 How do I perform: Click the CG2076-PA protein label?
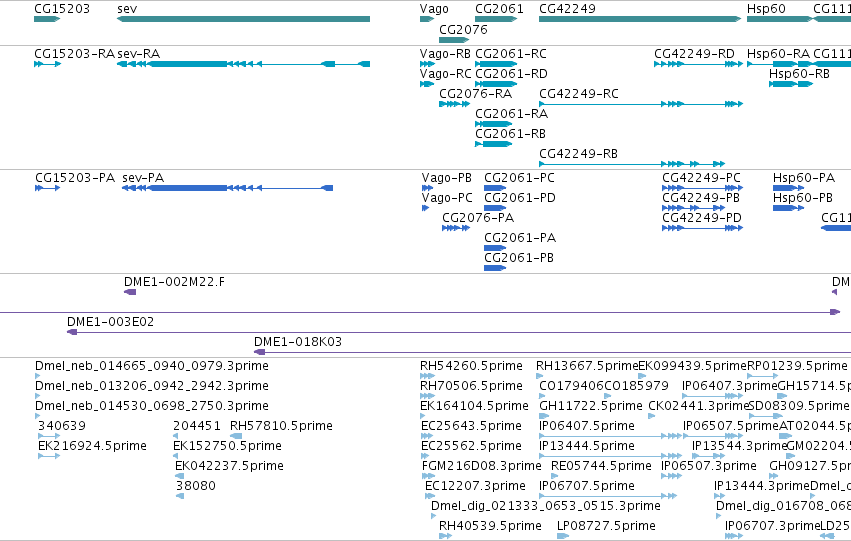(x=478, y=218)
